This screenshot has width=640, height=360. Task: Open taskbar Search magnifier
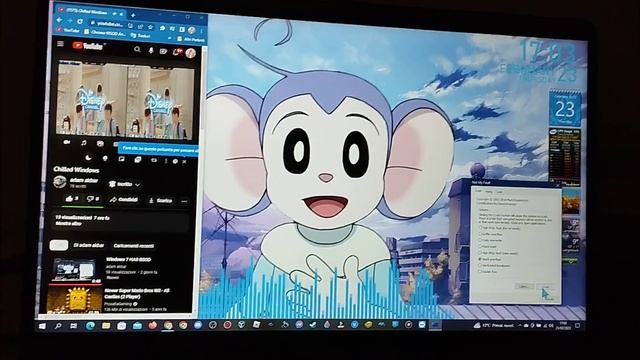point(58,326)
